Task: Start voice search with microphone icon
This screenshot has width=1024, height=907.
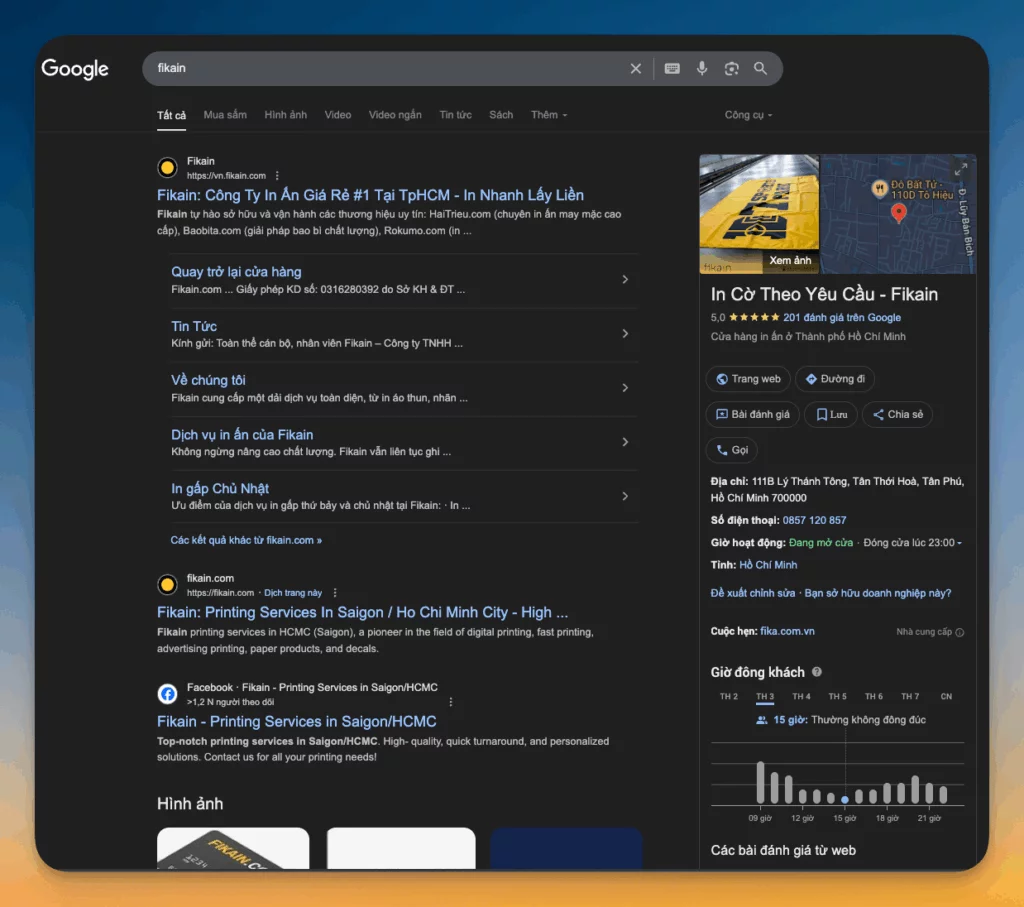Action: [x=701, y=69]
